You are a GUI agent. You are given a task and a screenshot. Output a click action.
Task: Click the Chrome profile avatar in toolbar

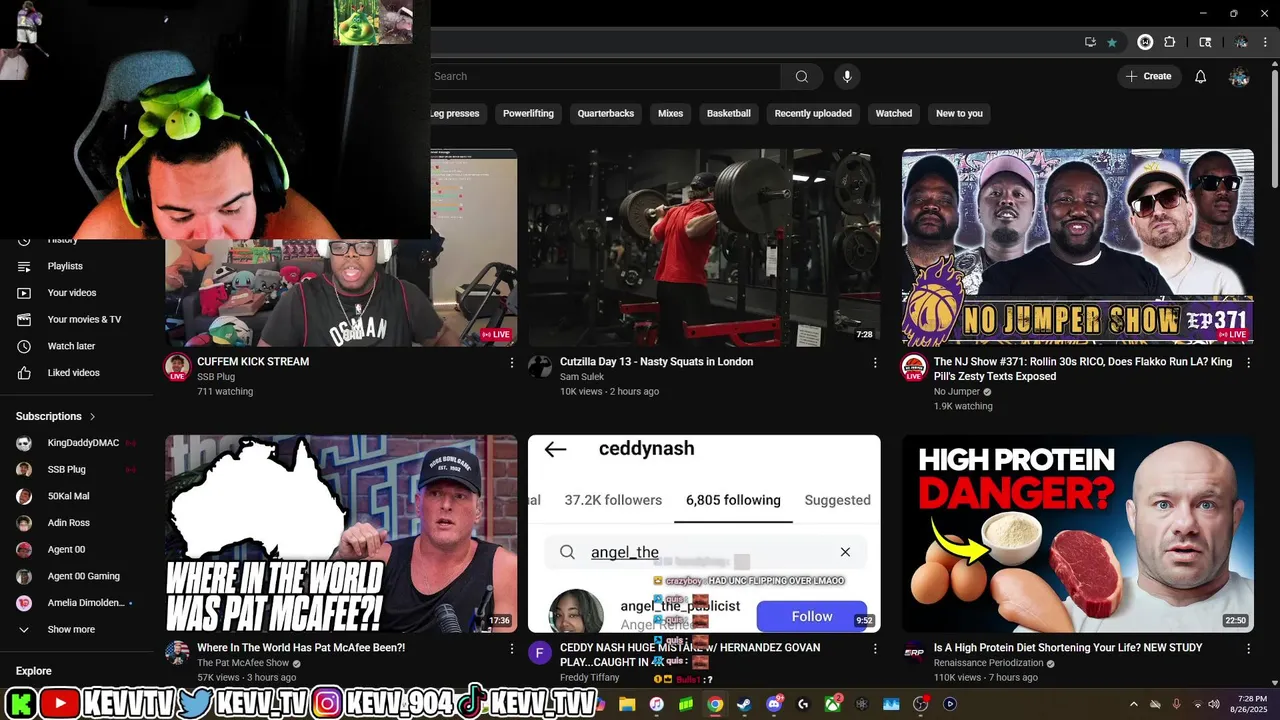[x=1241, y=42]
